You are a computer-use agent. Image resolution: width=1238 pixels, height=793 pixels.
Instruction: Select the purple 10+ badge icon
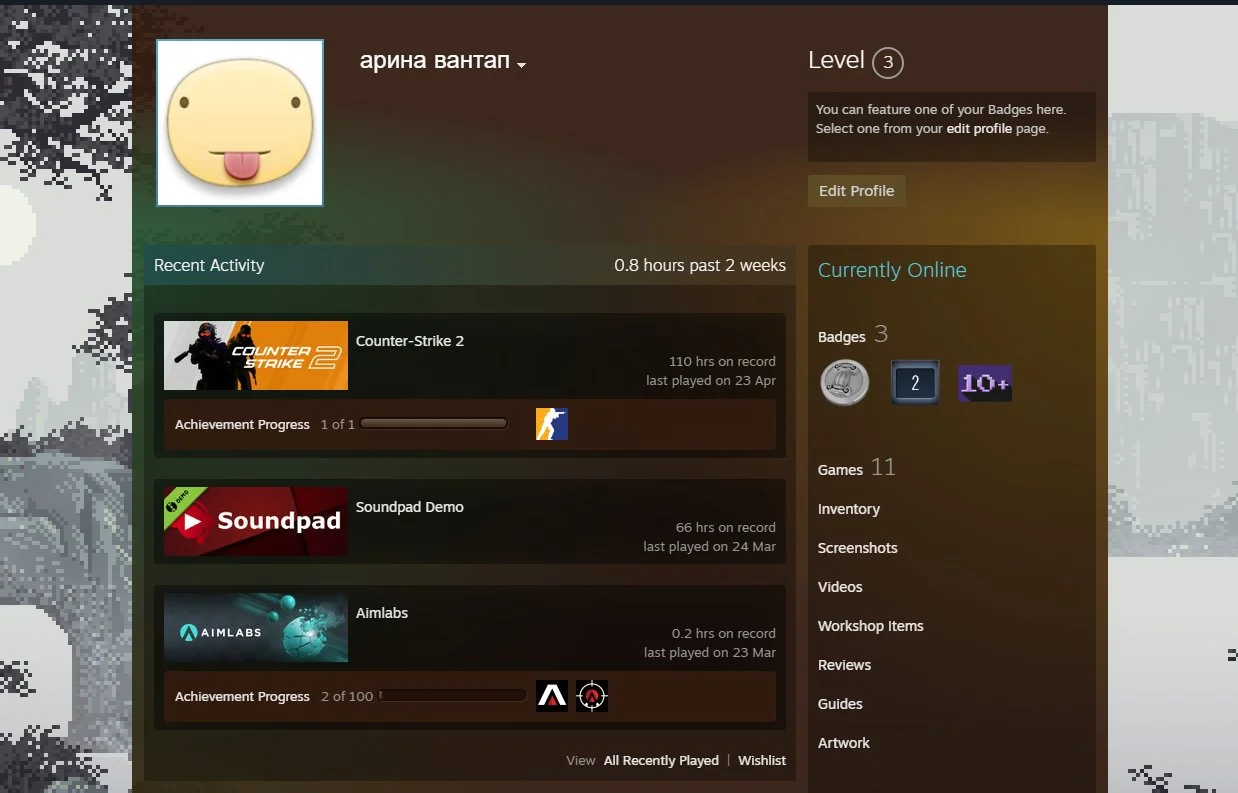point(985,382)
